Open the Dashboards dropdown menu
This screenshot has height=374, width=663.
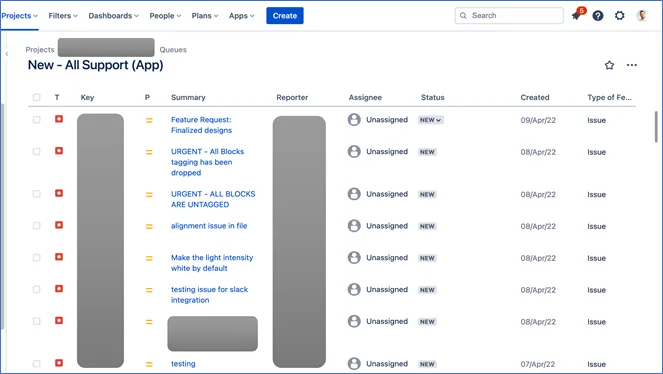coord(113,16)
